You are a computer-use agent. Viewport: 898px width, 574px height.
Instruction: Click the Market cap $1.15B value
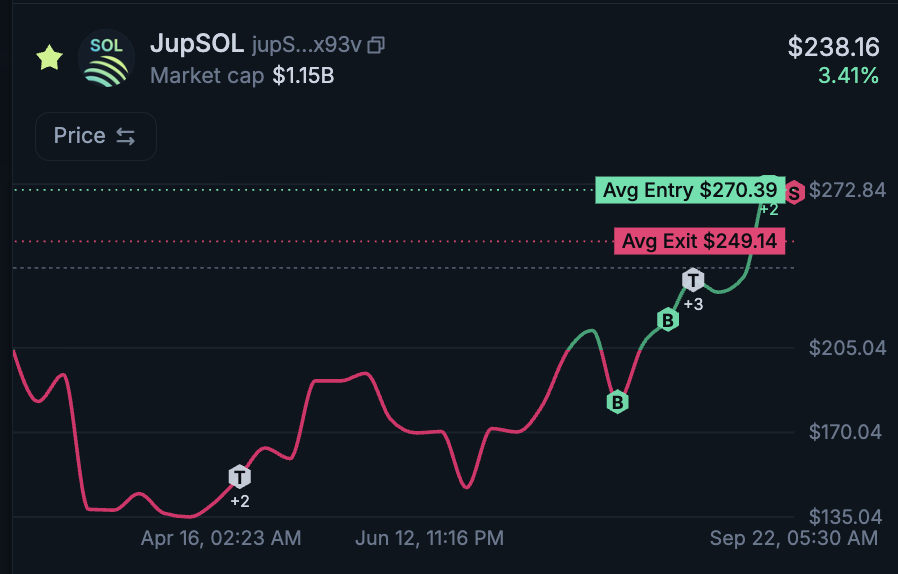tap(303, 75)
